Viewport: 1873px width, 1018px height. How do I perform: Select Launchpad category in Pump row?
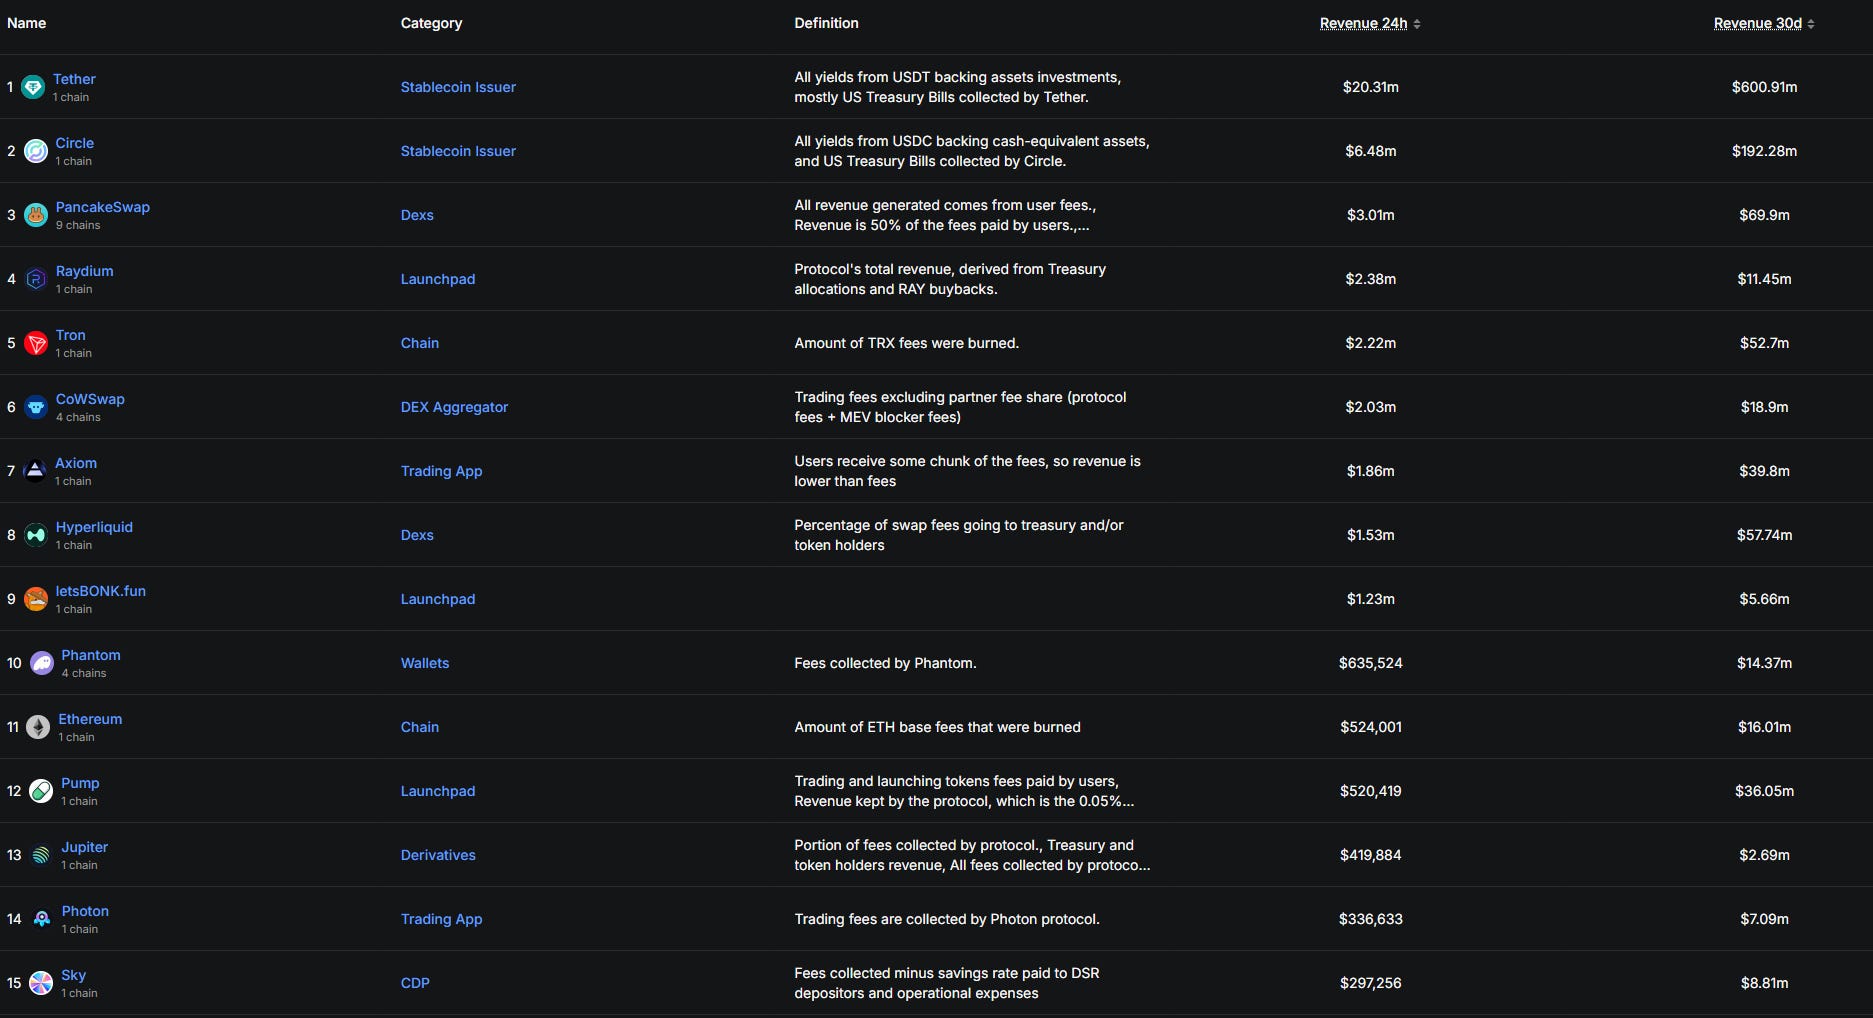tap(438, 791)
